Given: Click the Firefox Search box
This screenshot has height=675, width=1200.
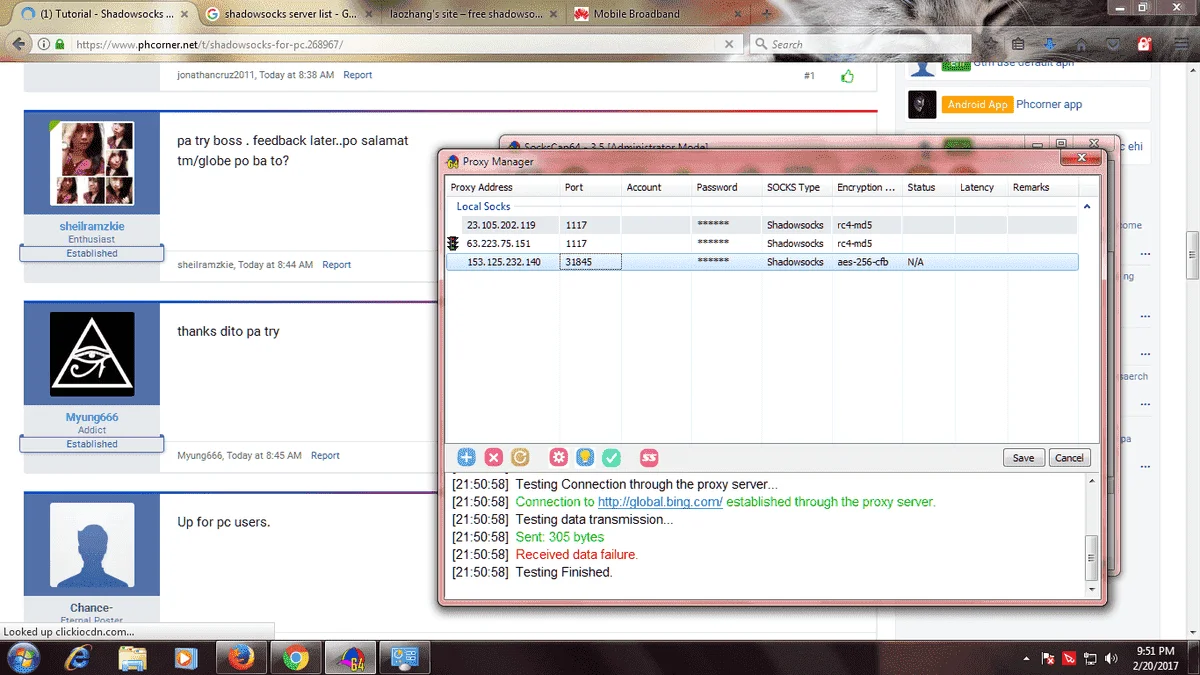Looking at the screenshot, I should click(x=860, y=44).
